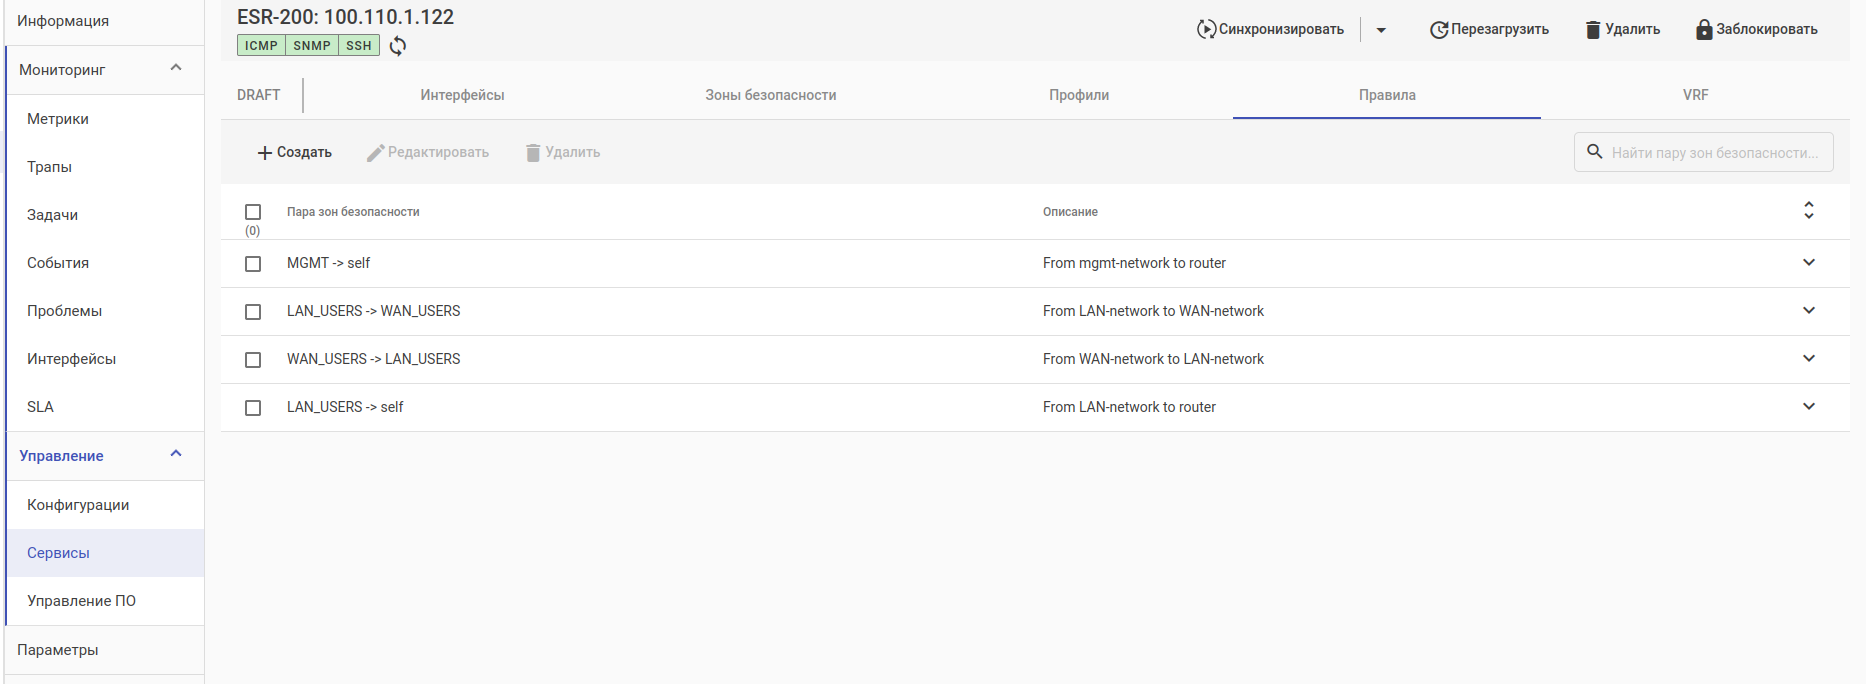The height and width of the screenshot is (684, 1866).
Task: Click the pencil Редактировать icon
Action: 376,153
